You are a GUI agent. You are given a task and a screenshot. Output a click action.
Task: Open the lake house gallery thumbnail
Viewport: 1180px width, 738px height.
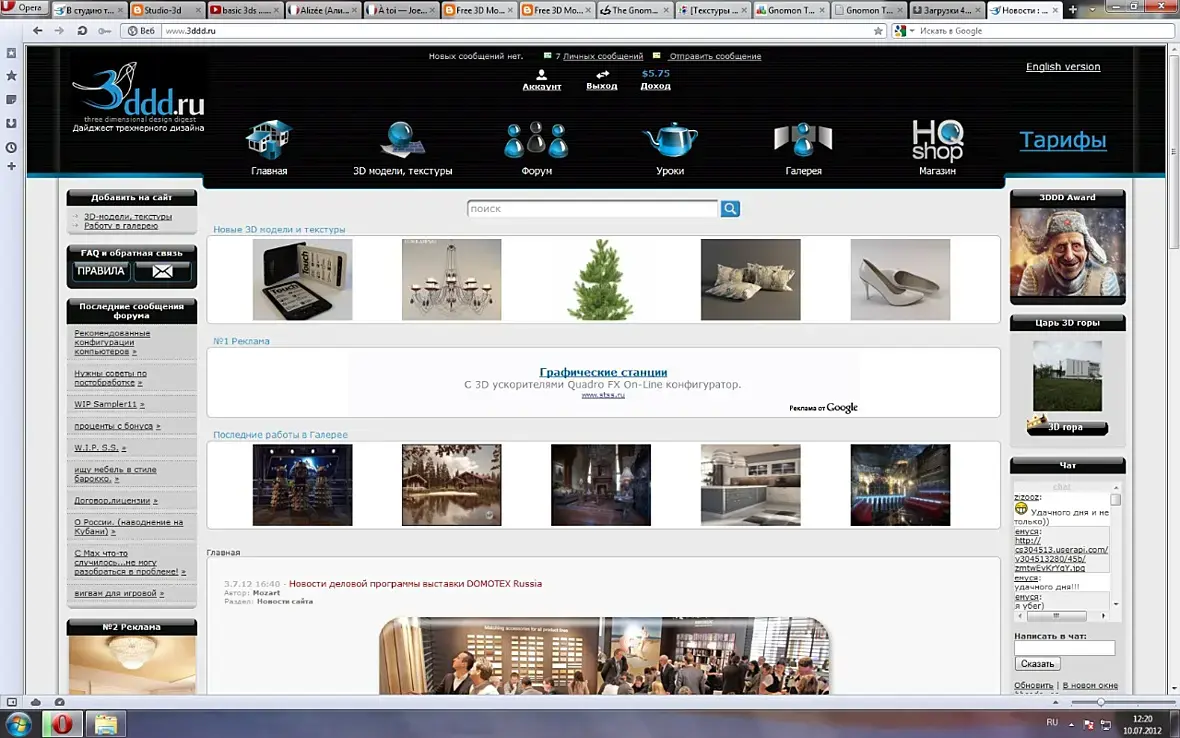[452, 484]
